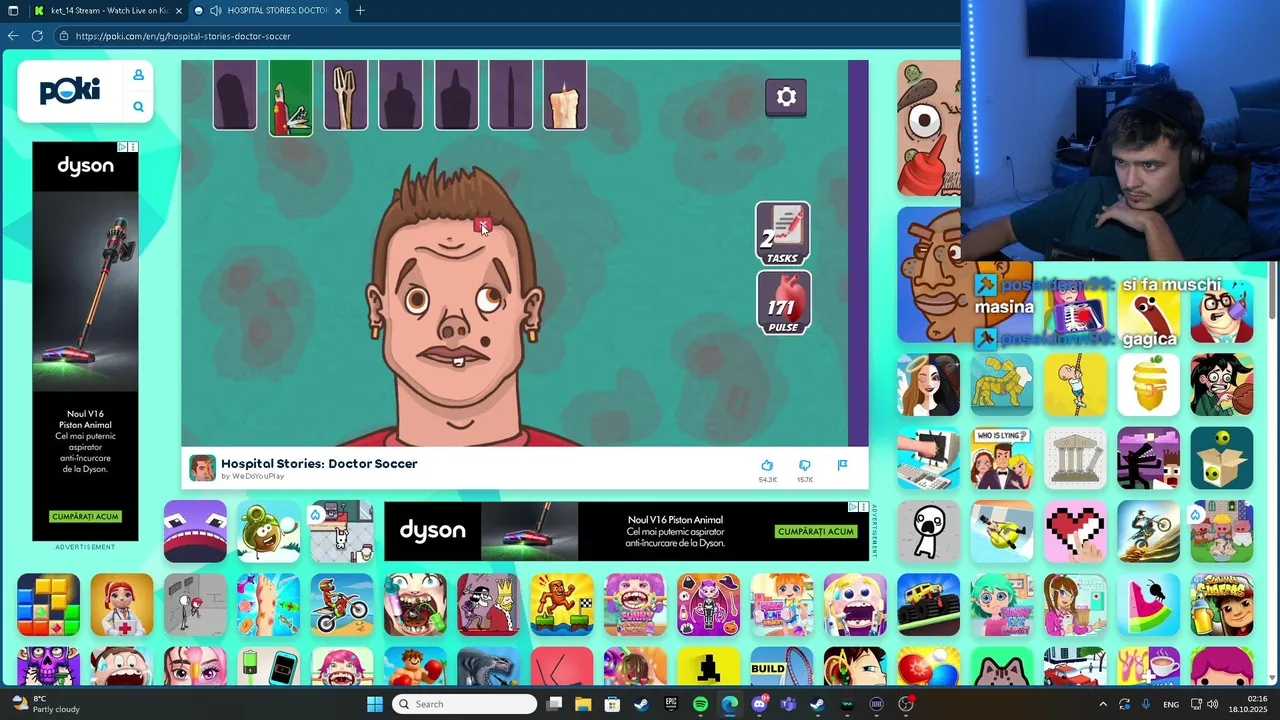Viewport: 1280px width, 720px height.
Task: Open ad choices on left Dyson ad
Action: [122, 147]
